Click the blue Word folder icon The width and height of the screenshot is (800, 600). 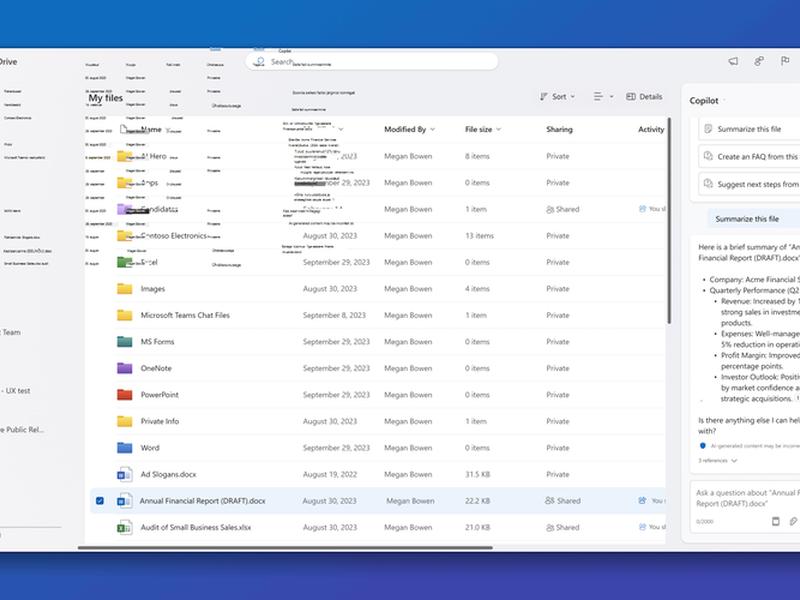124,448
